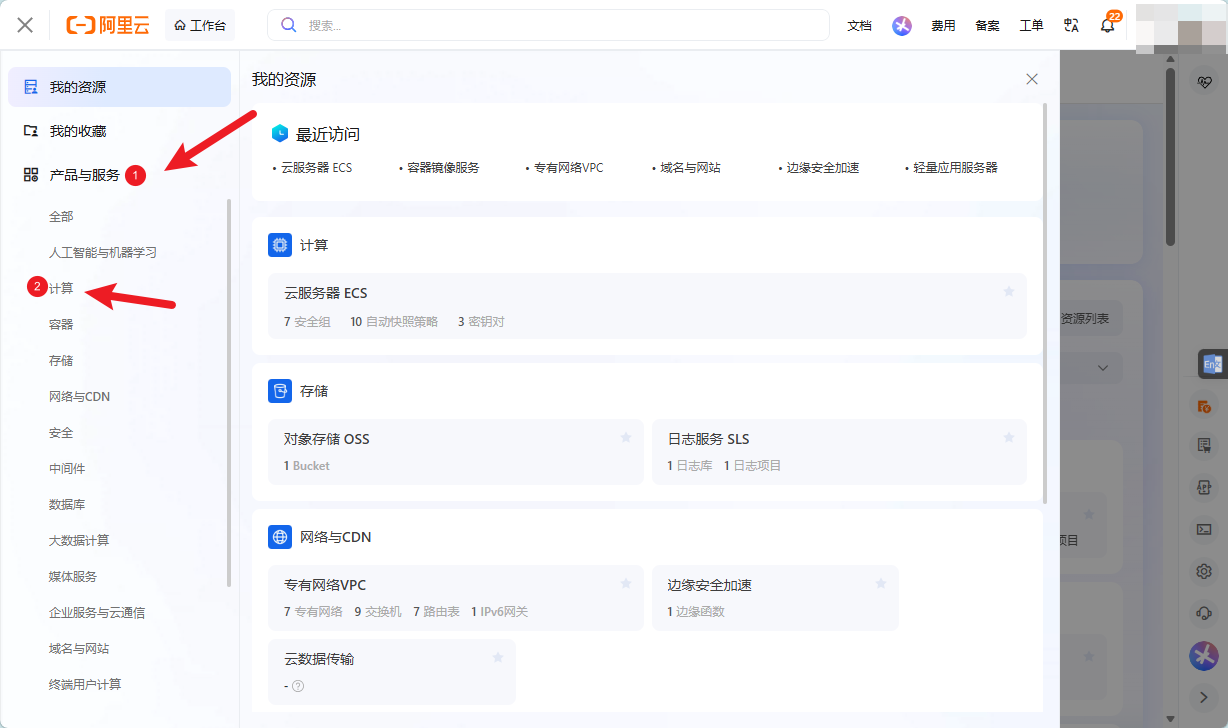Click the top search box

click(x=548, y=25)
